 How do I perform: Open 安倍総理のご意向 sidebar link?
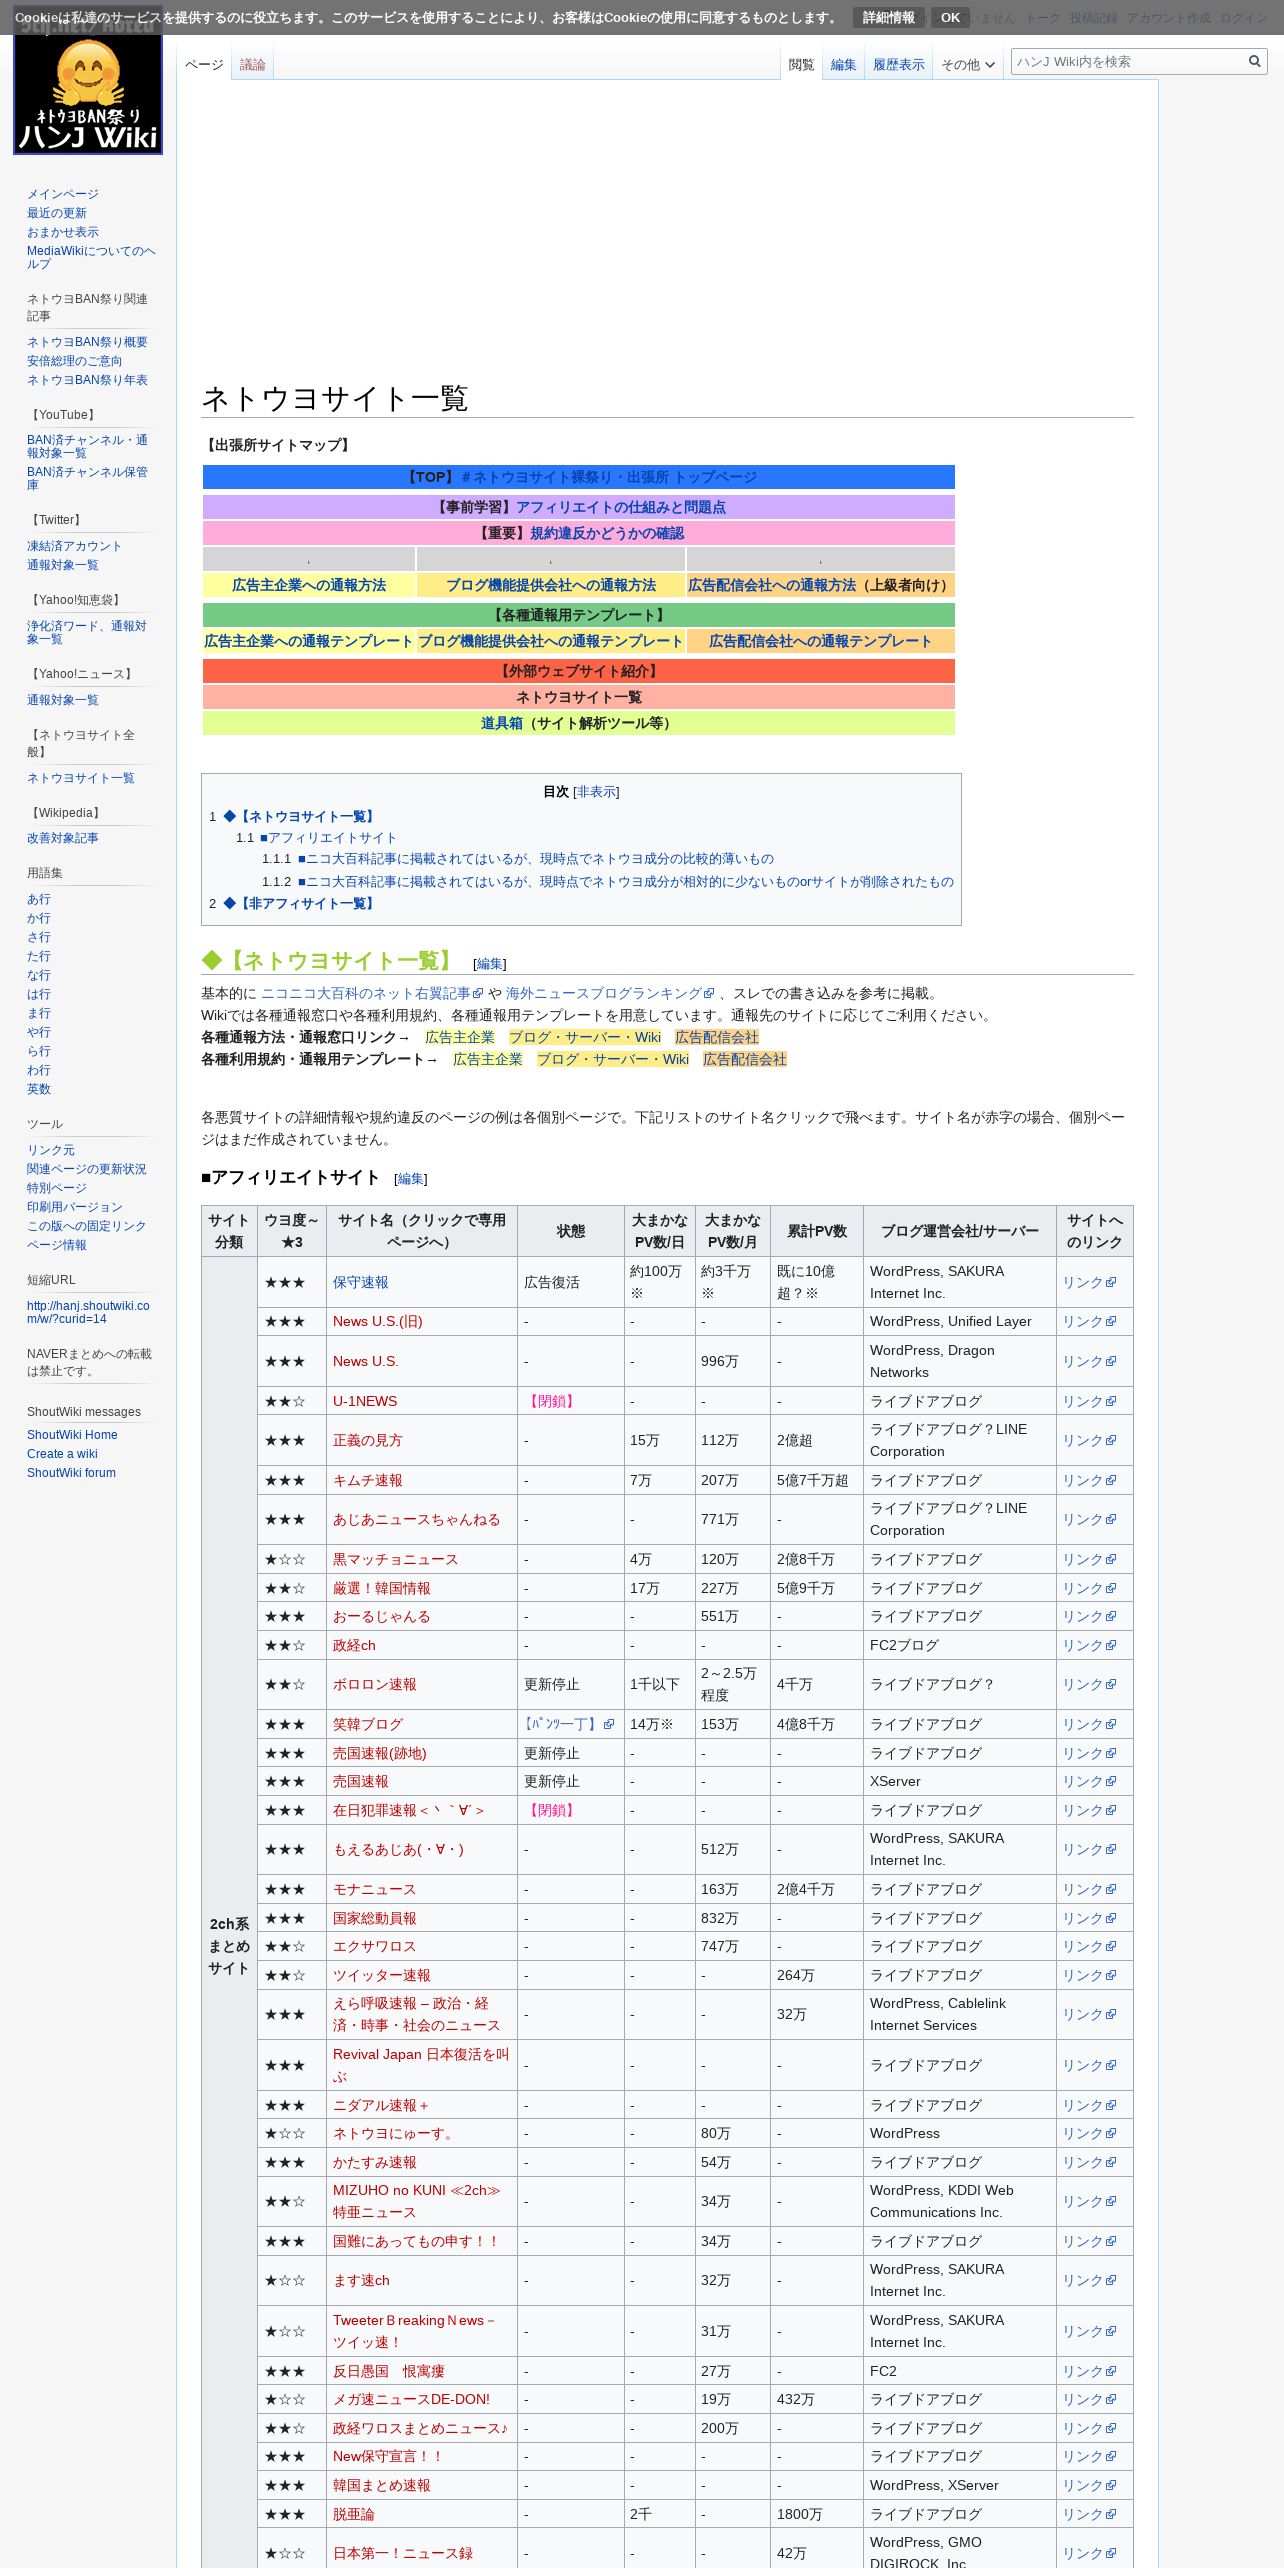click(75, 361)
